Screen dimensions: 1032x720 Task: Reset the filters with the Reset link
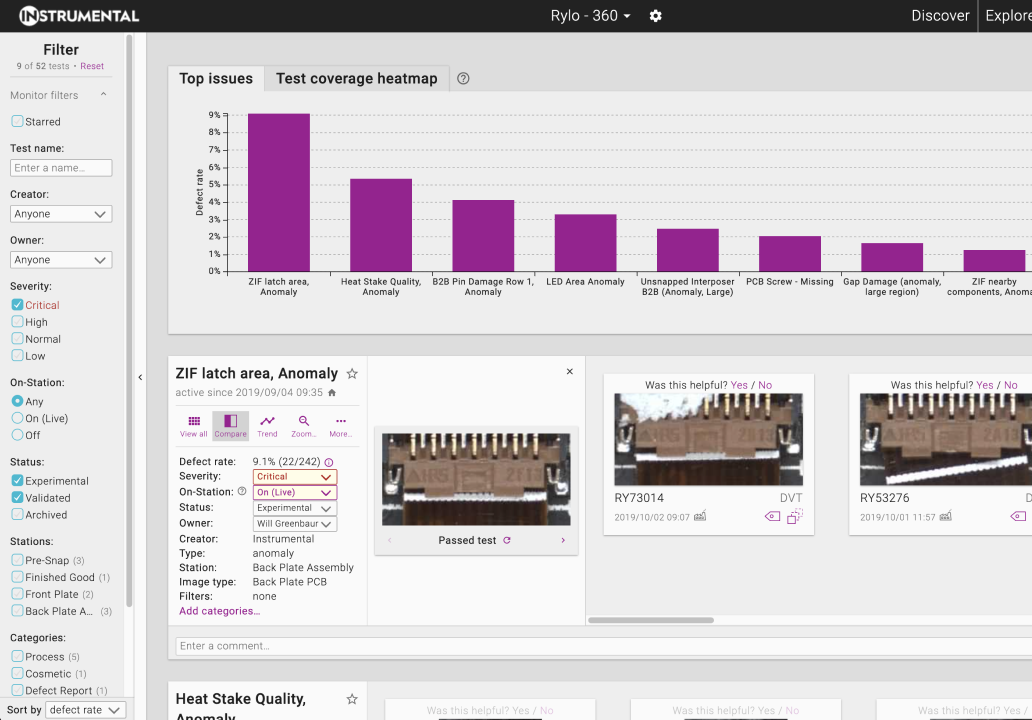[92, 66]
